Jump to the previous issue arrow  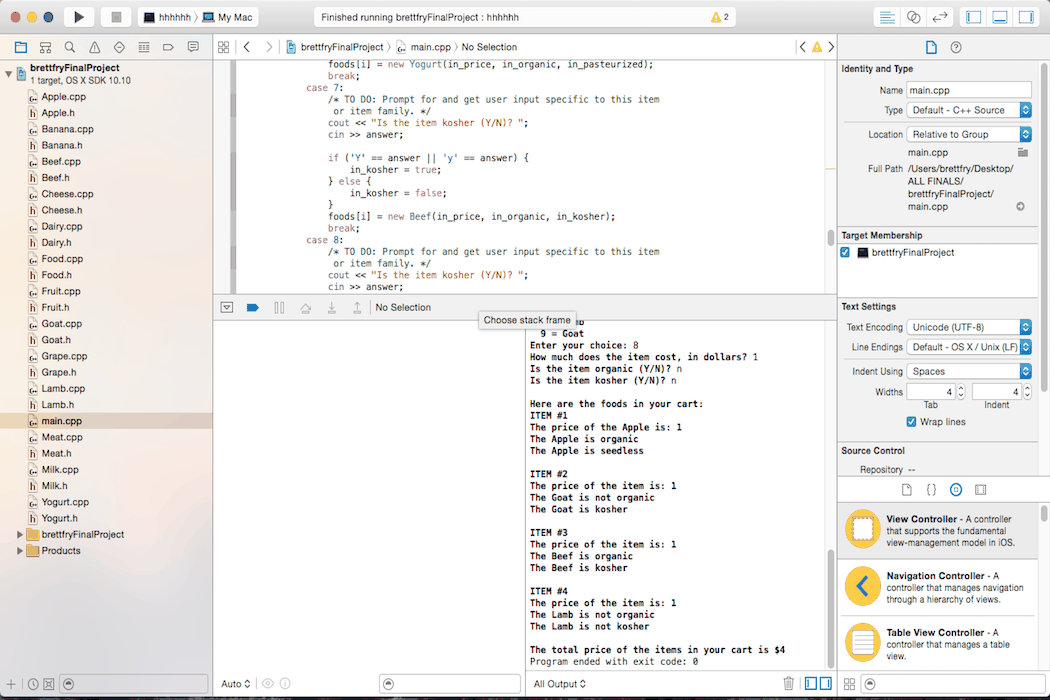[x=802, y=47]
